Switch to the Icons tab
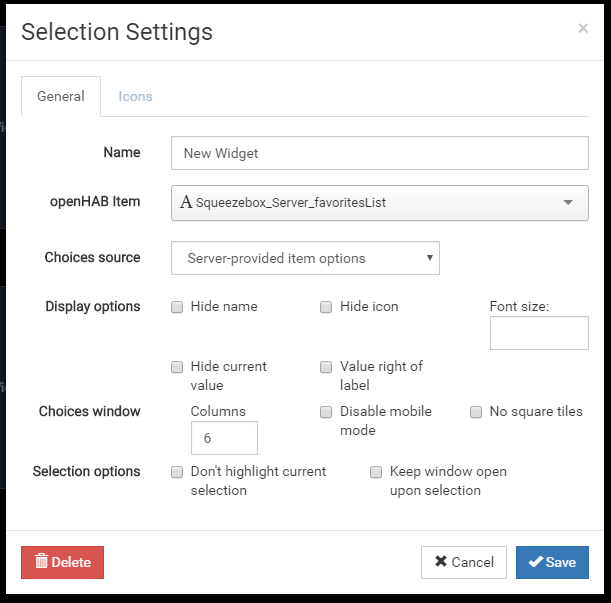 click(x=135, y=97)
